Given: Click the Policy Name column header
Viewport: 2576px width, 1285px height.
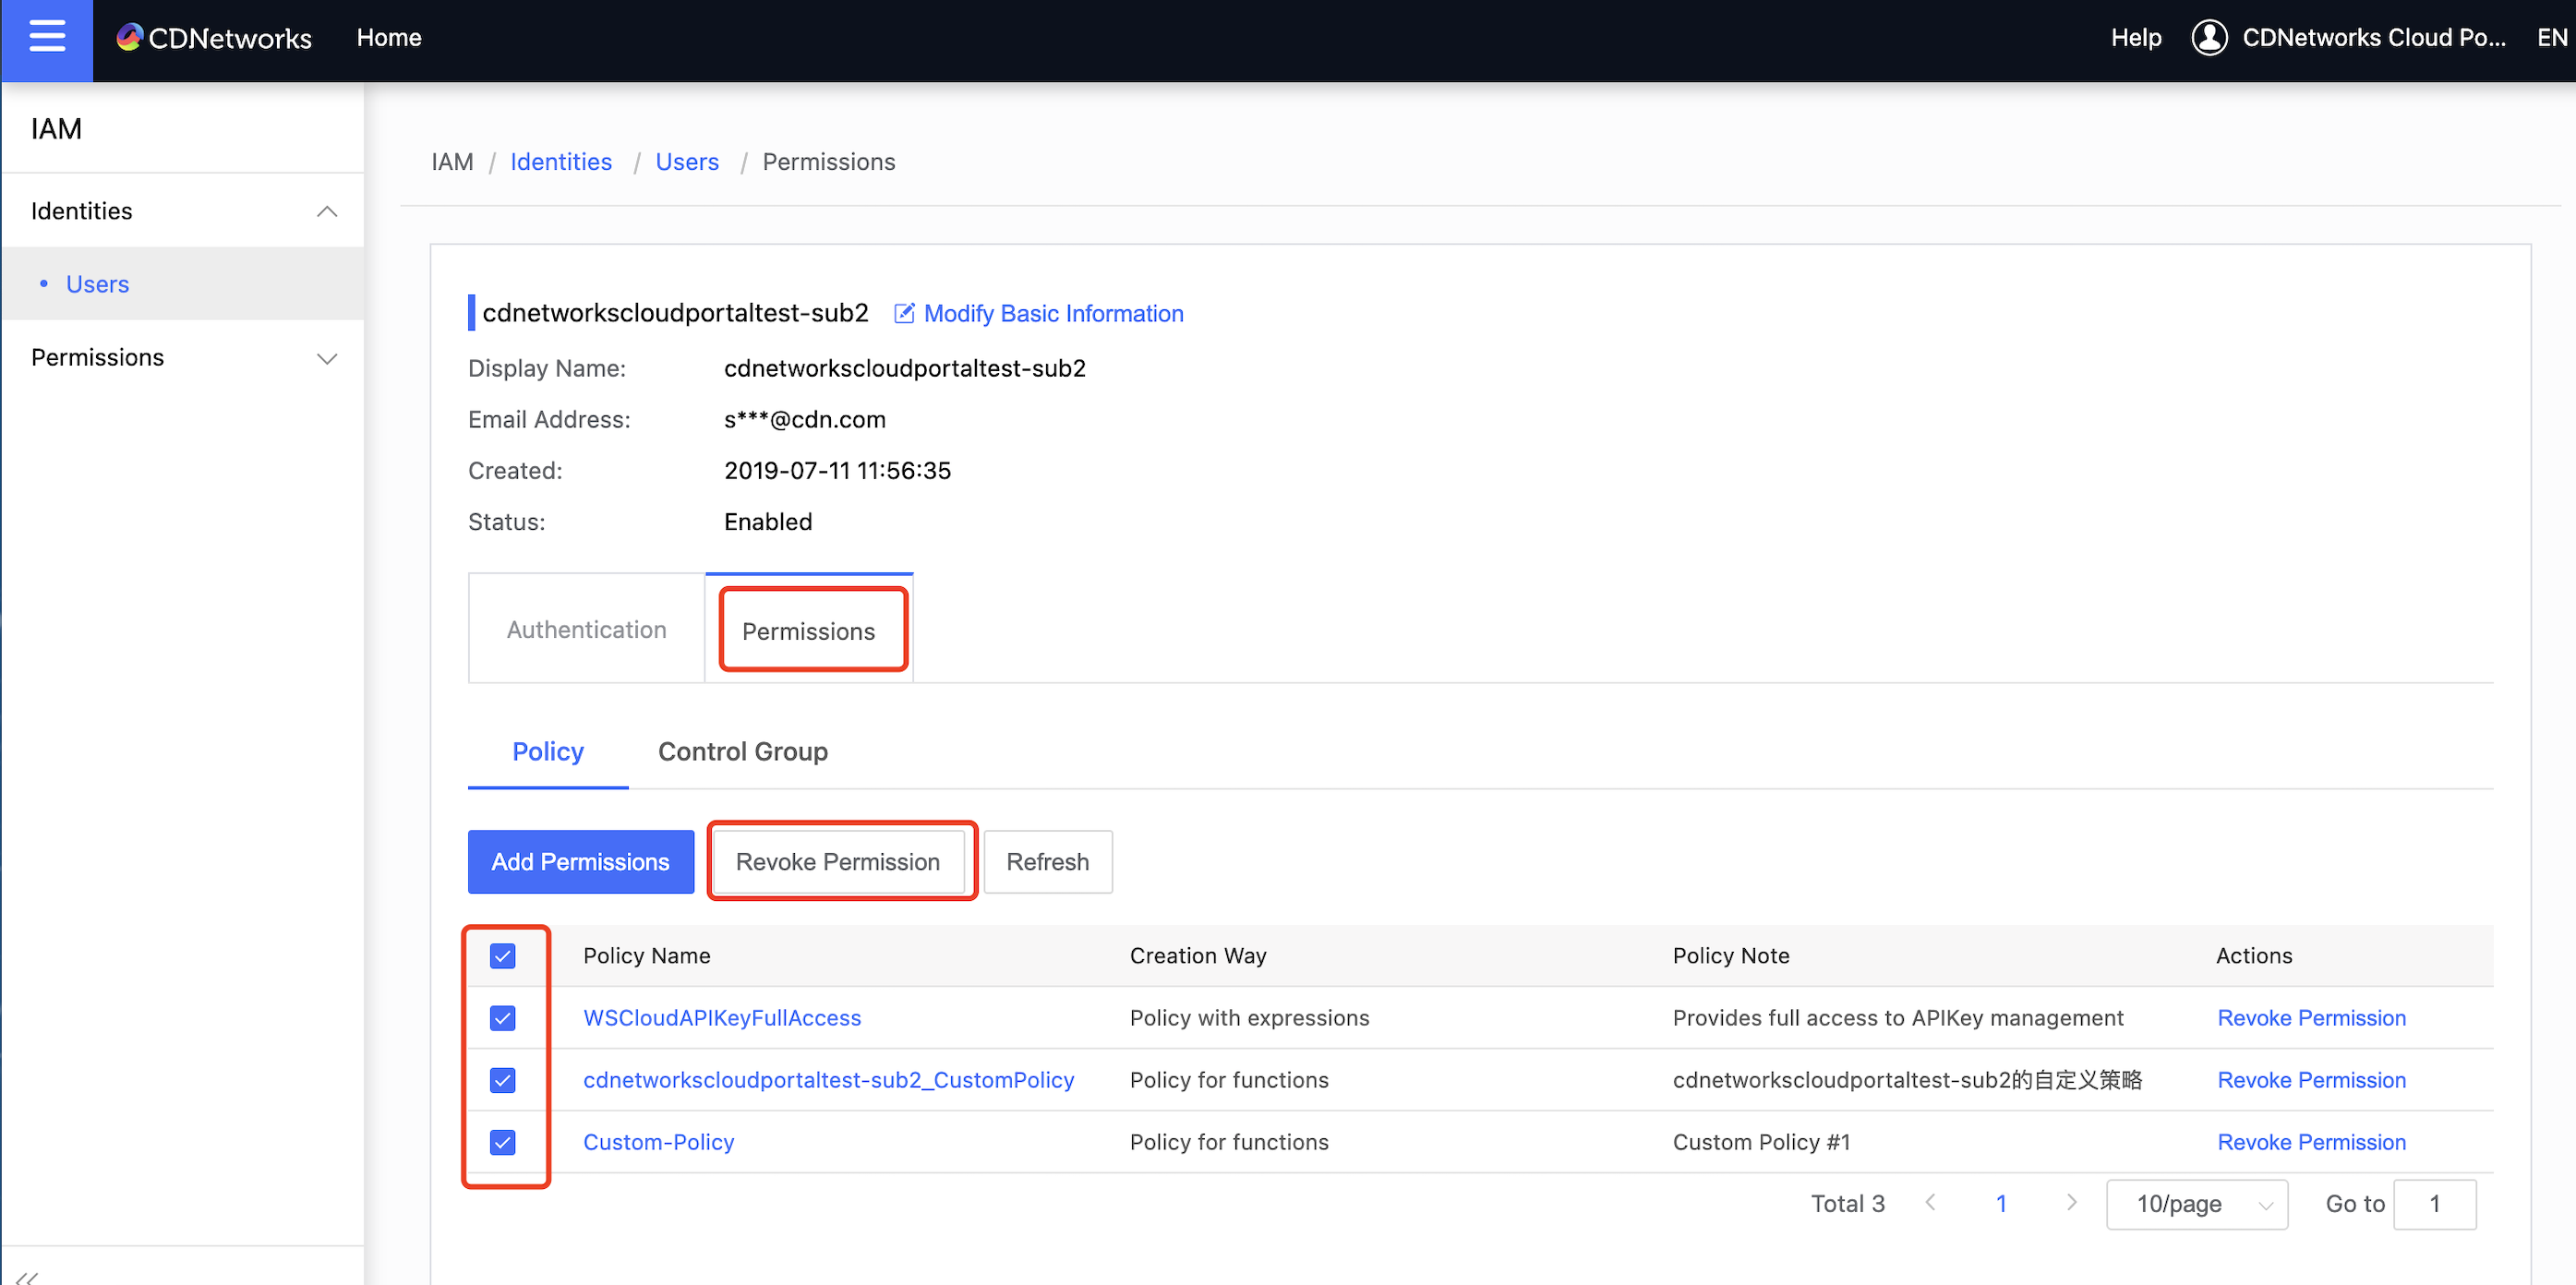Looking at the screenshot, I should [x=647, y=956].
